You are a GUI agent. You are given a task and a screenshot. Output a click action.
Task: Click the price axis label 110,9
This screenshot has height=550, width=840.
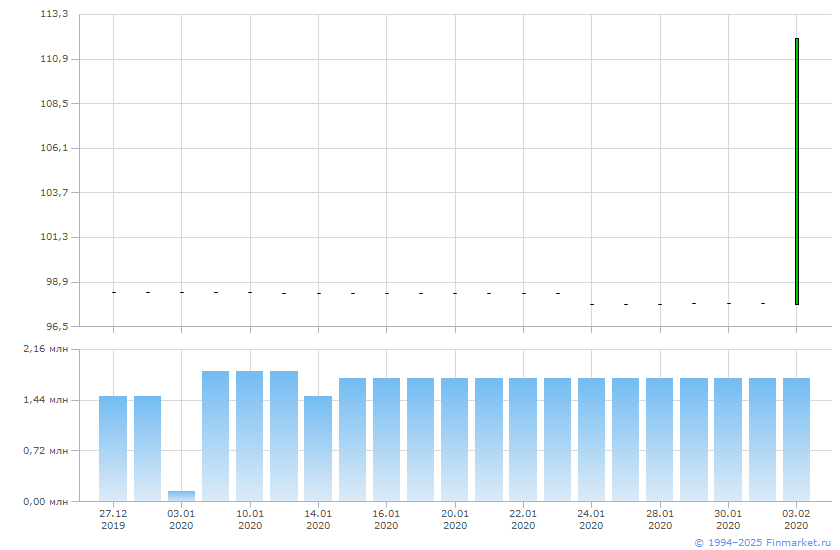click(54, 58)
